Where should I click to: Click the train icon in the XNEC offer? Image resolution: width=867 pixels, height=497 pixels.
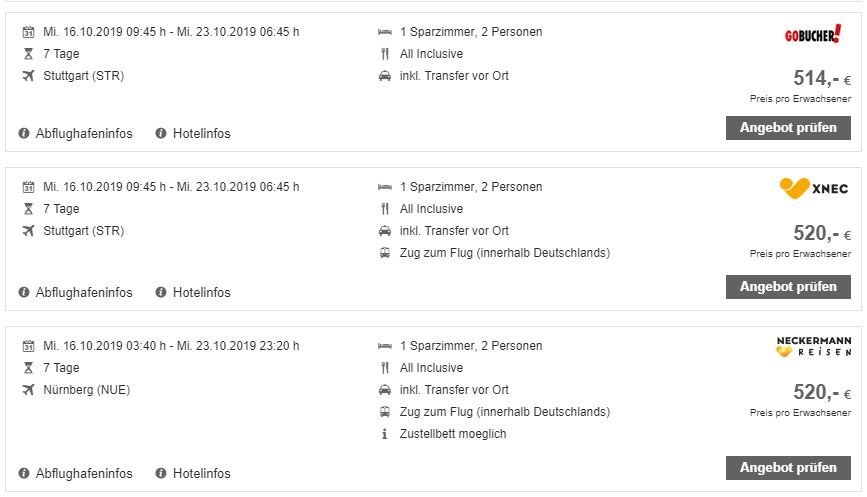(x=385, y=253)
